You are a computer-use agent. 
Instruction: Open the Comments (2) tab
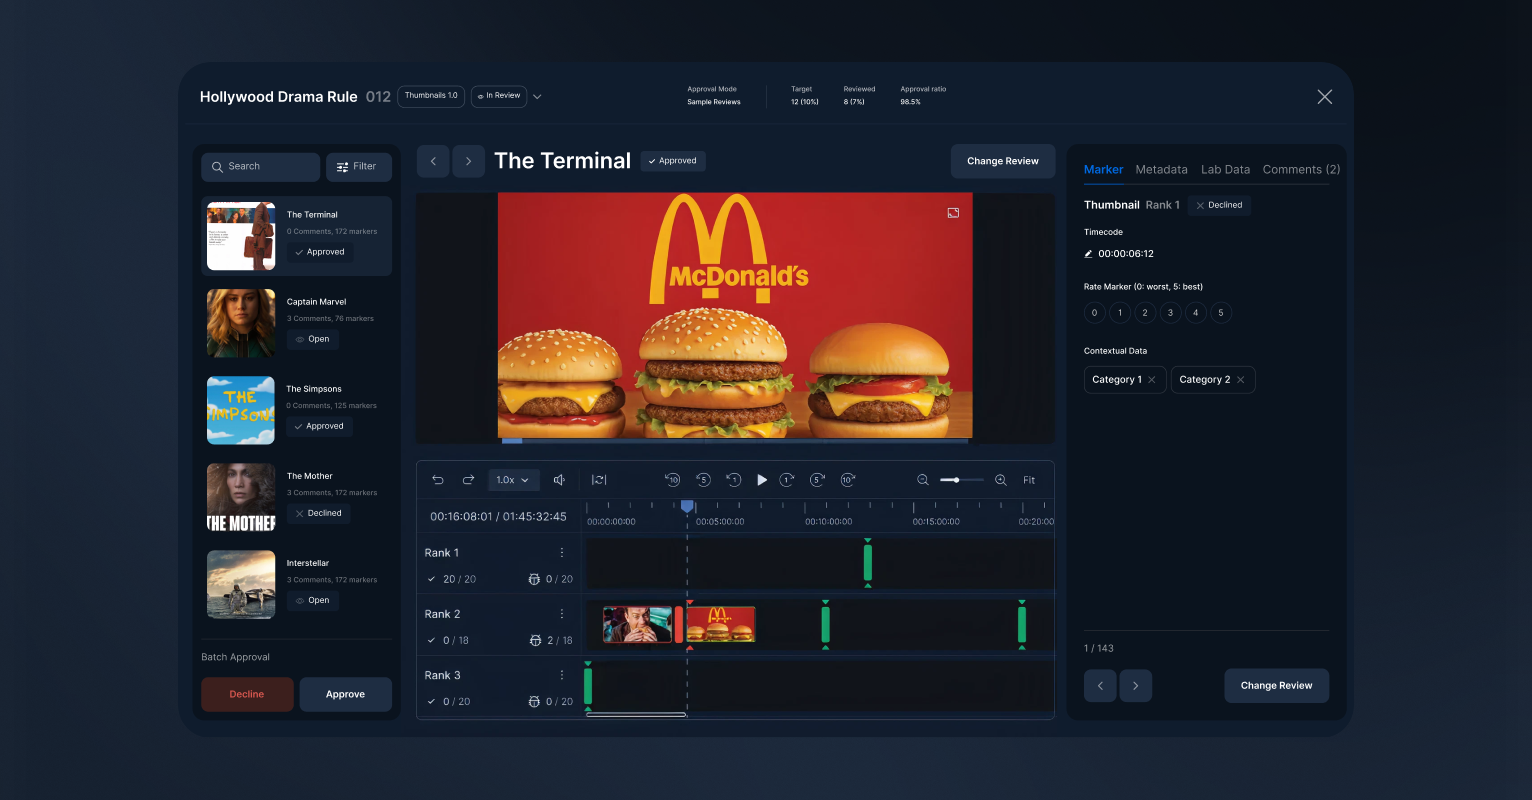[1301, 170]
